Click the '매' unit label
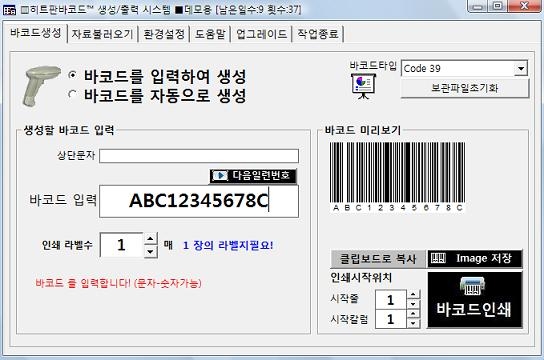544x360 pixels. [x=168, y=246]
